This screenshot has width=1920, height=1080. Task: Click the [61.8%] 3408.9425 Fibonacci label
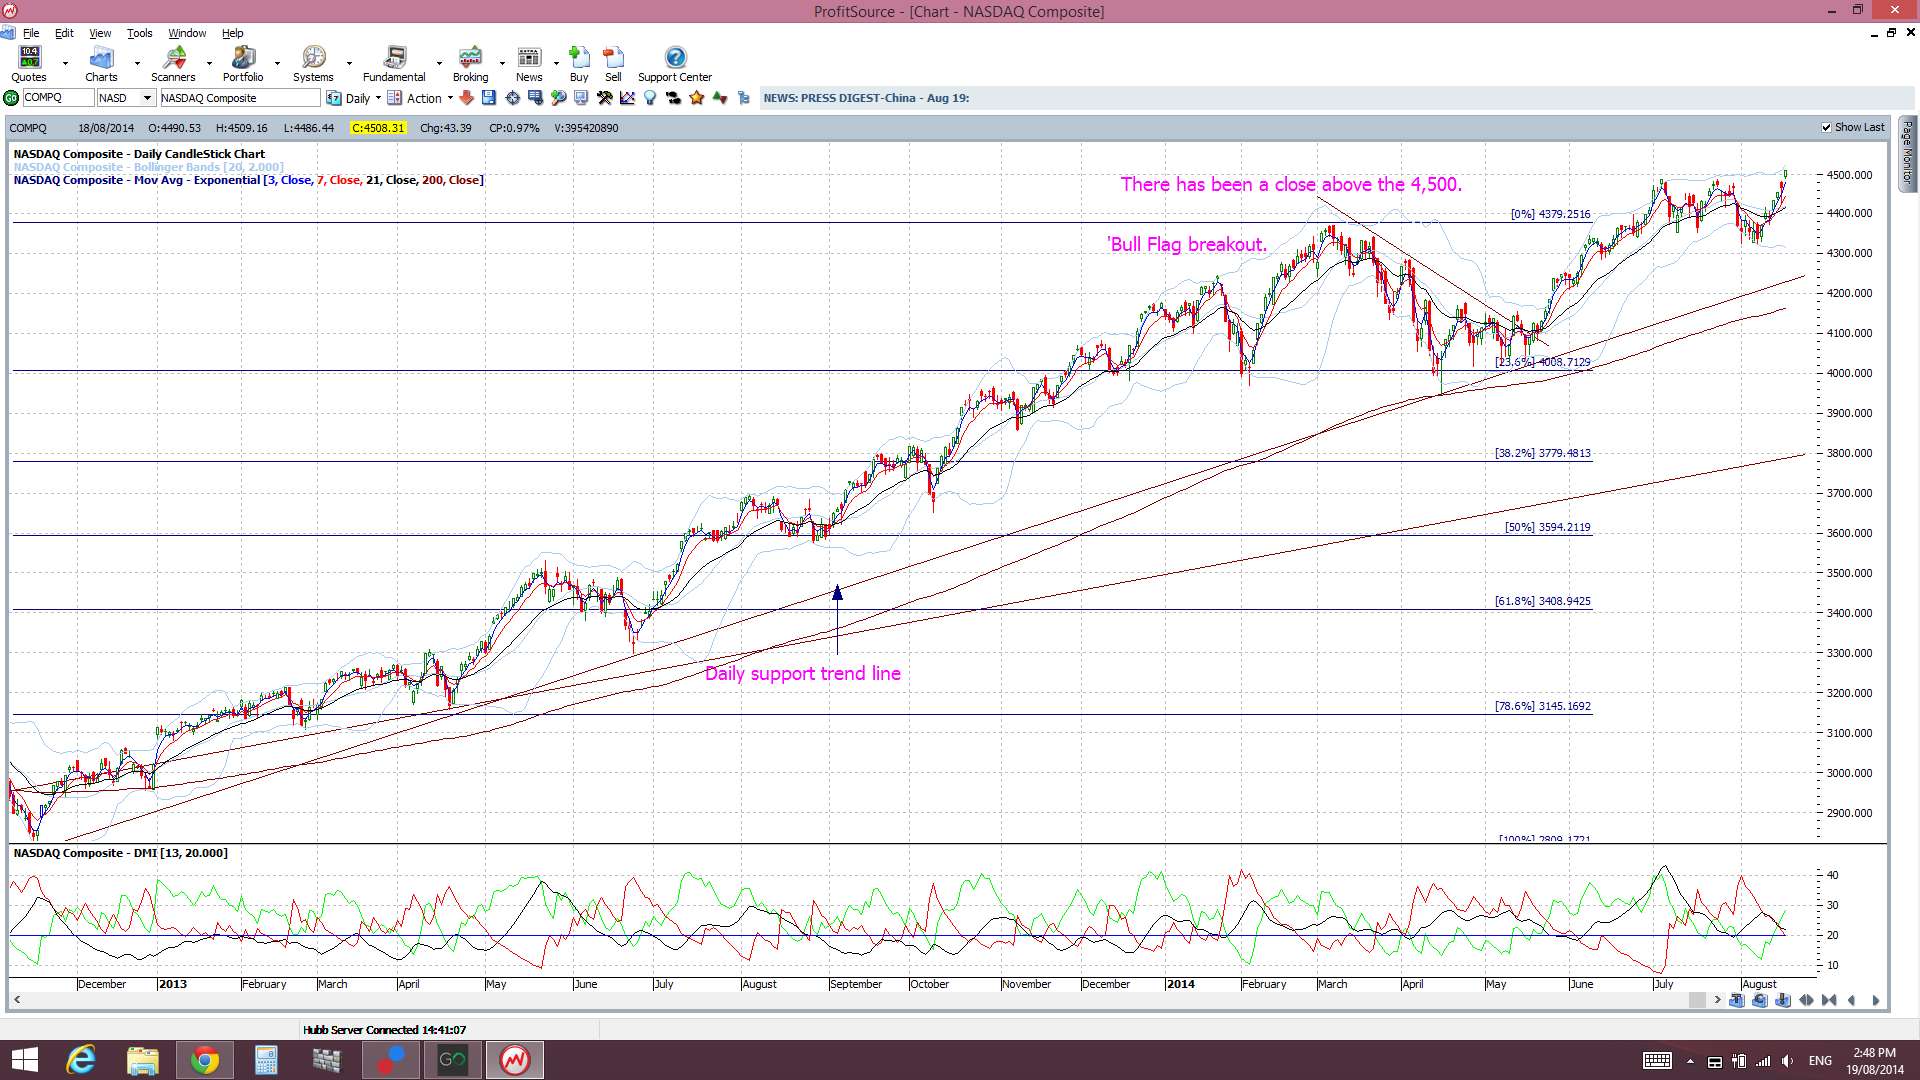point(1542,601)
